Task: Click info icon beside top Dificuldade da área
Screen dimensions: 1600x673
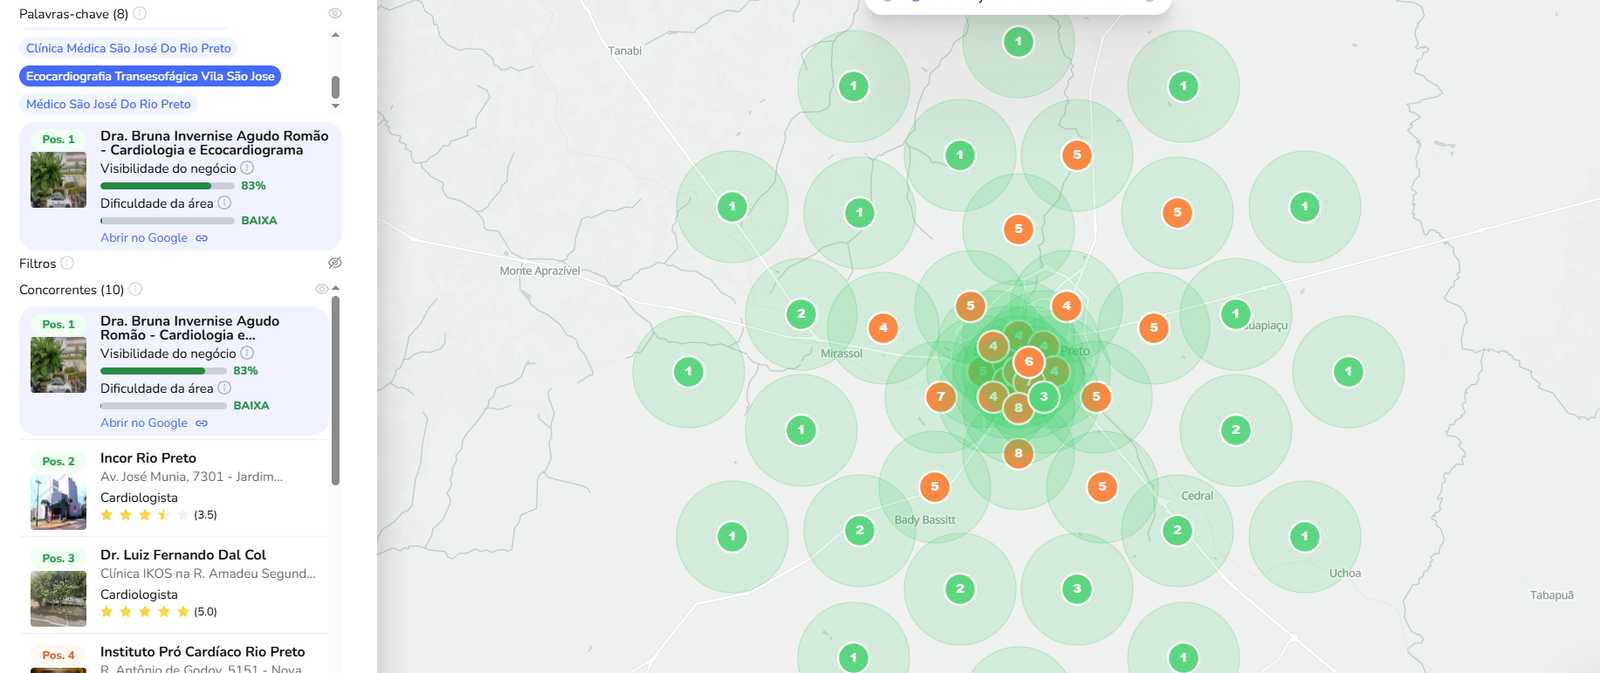Action: coord(224,203)
